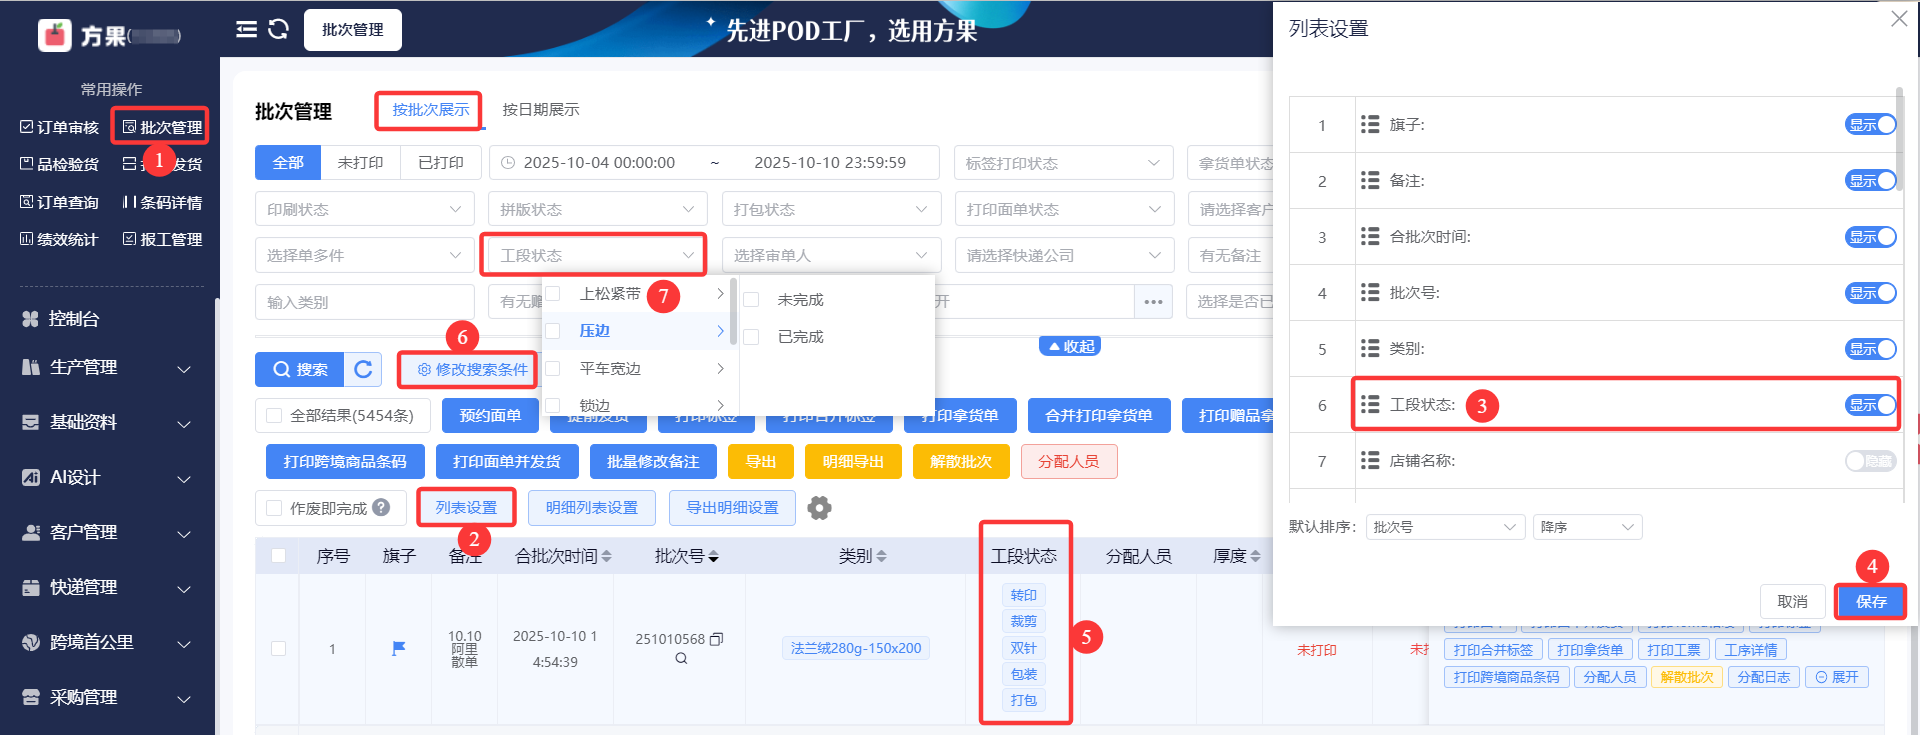The height and width of the screenshot is (735, 1920).
Task: Click the 采购管理 sidebar icon
Action: 31,698
